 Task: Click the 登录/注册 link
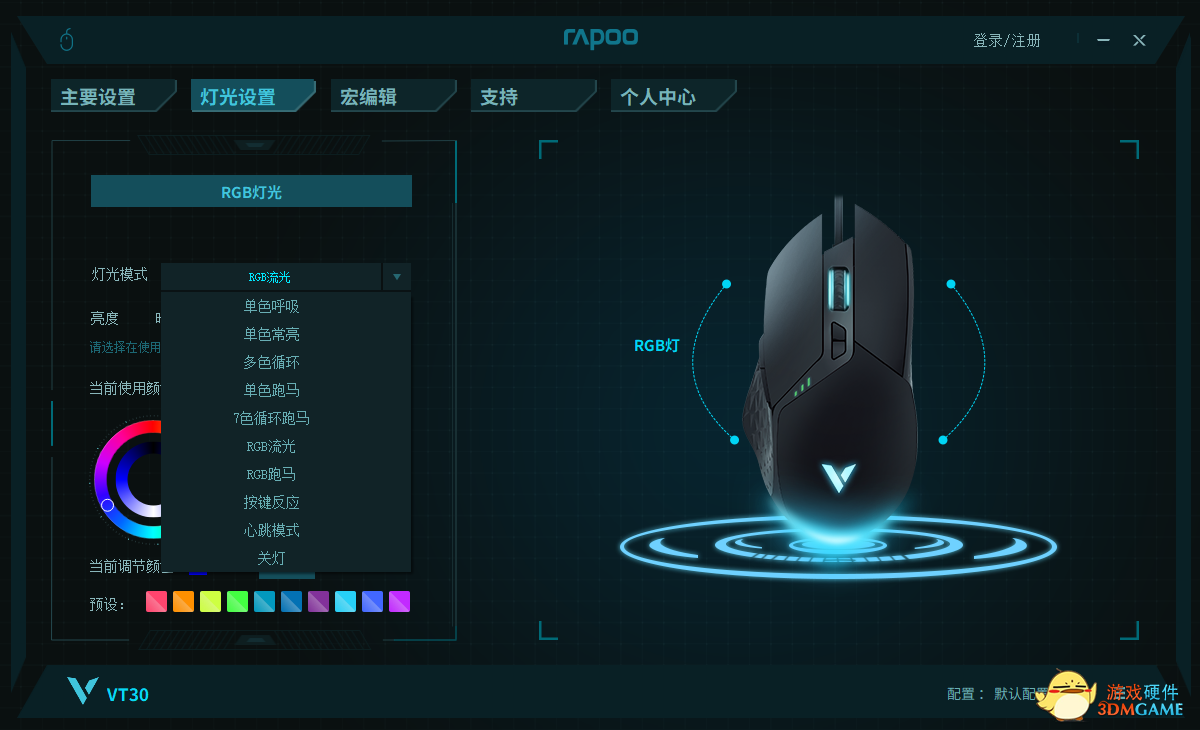pyautogui.click(x=1007, y=40)
